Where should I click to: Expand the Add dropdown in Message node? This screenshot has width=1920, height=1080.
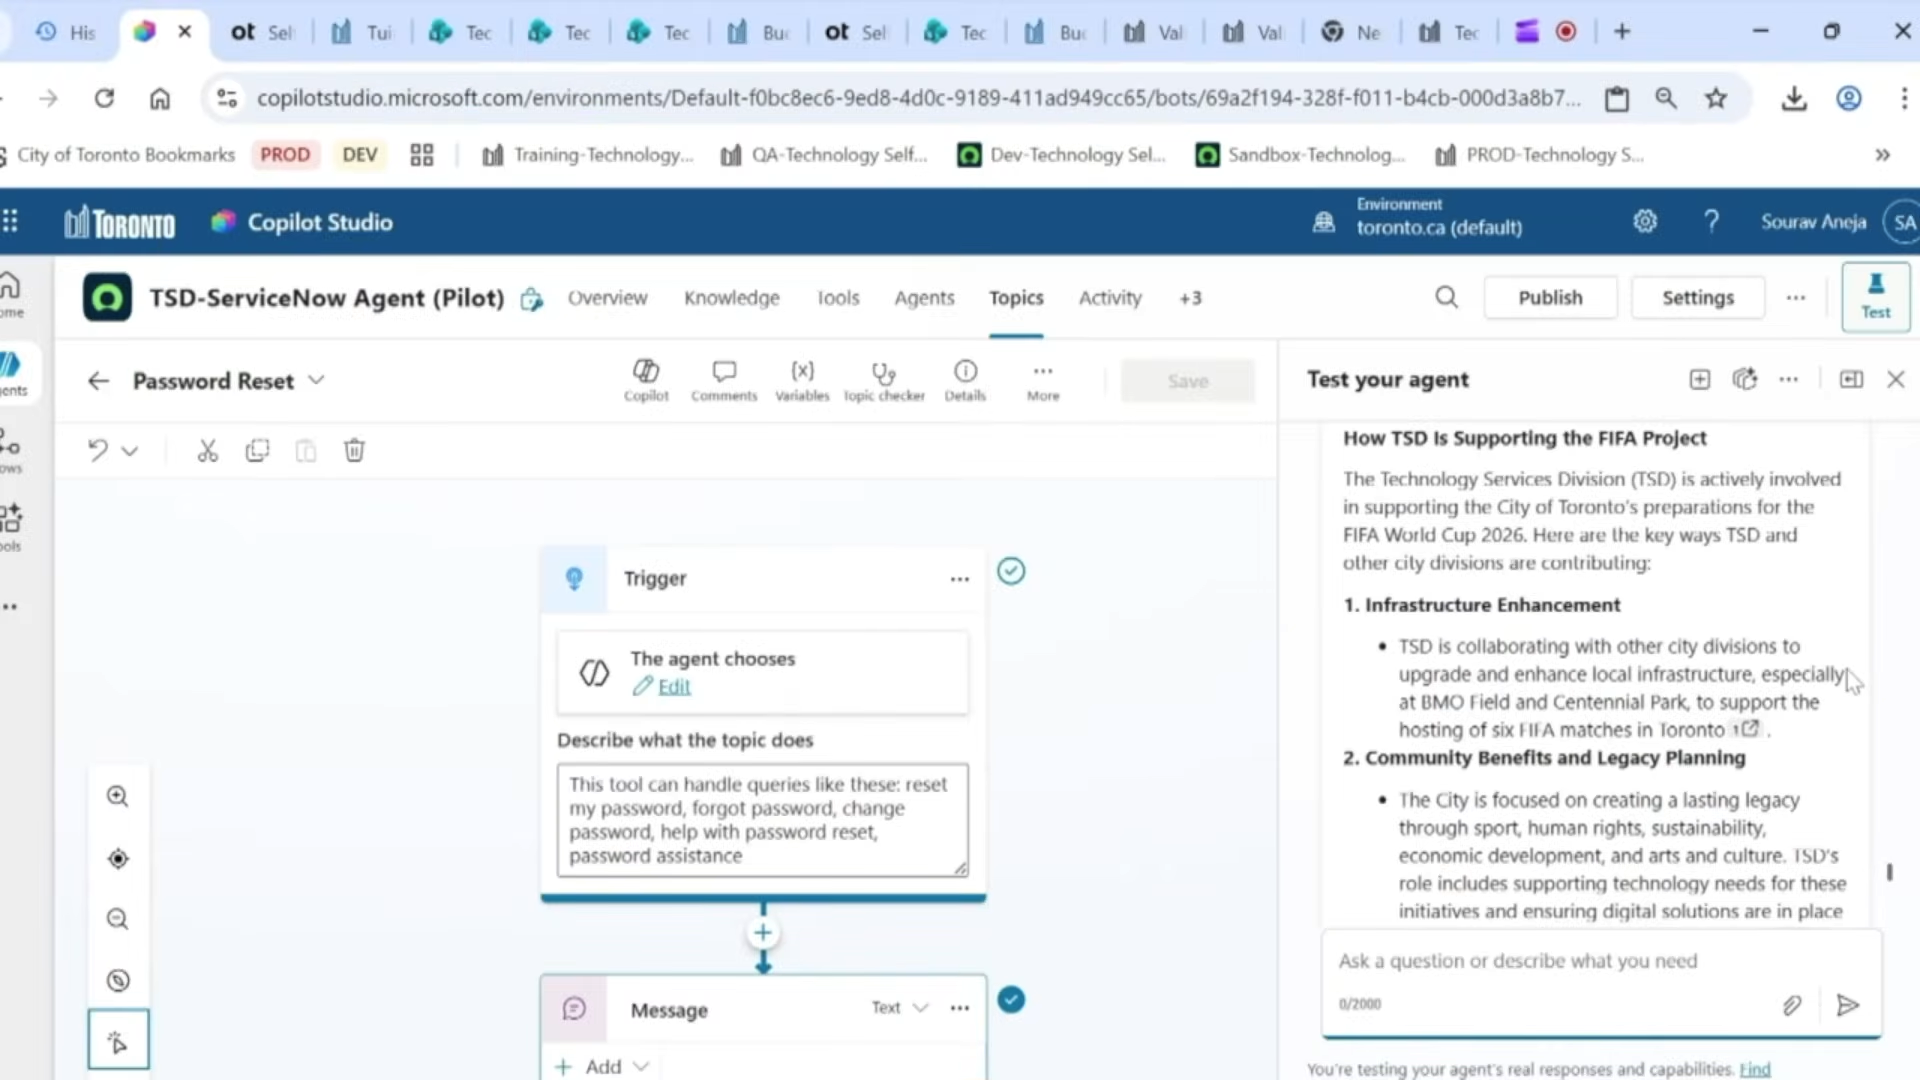pyautogui.click(x=603, y=1067)
